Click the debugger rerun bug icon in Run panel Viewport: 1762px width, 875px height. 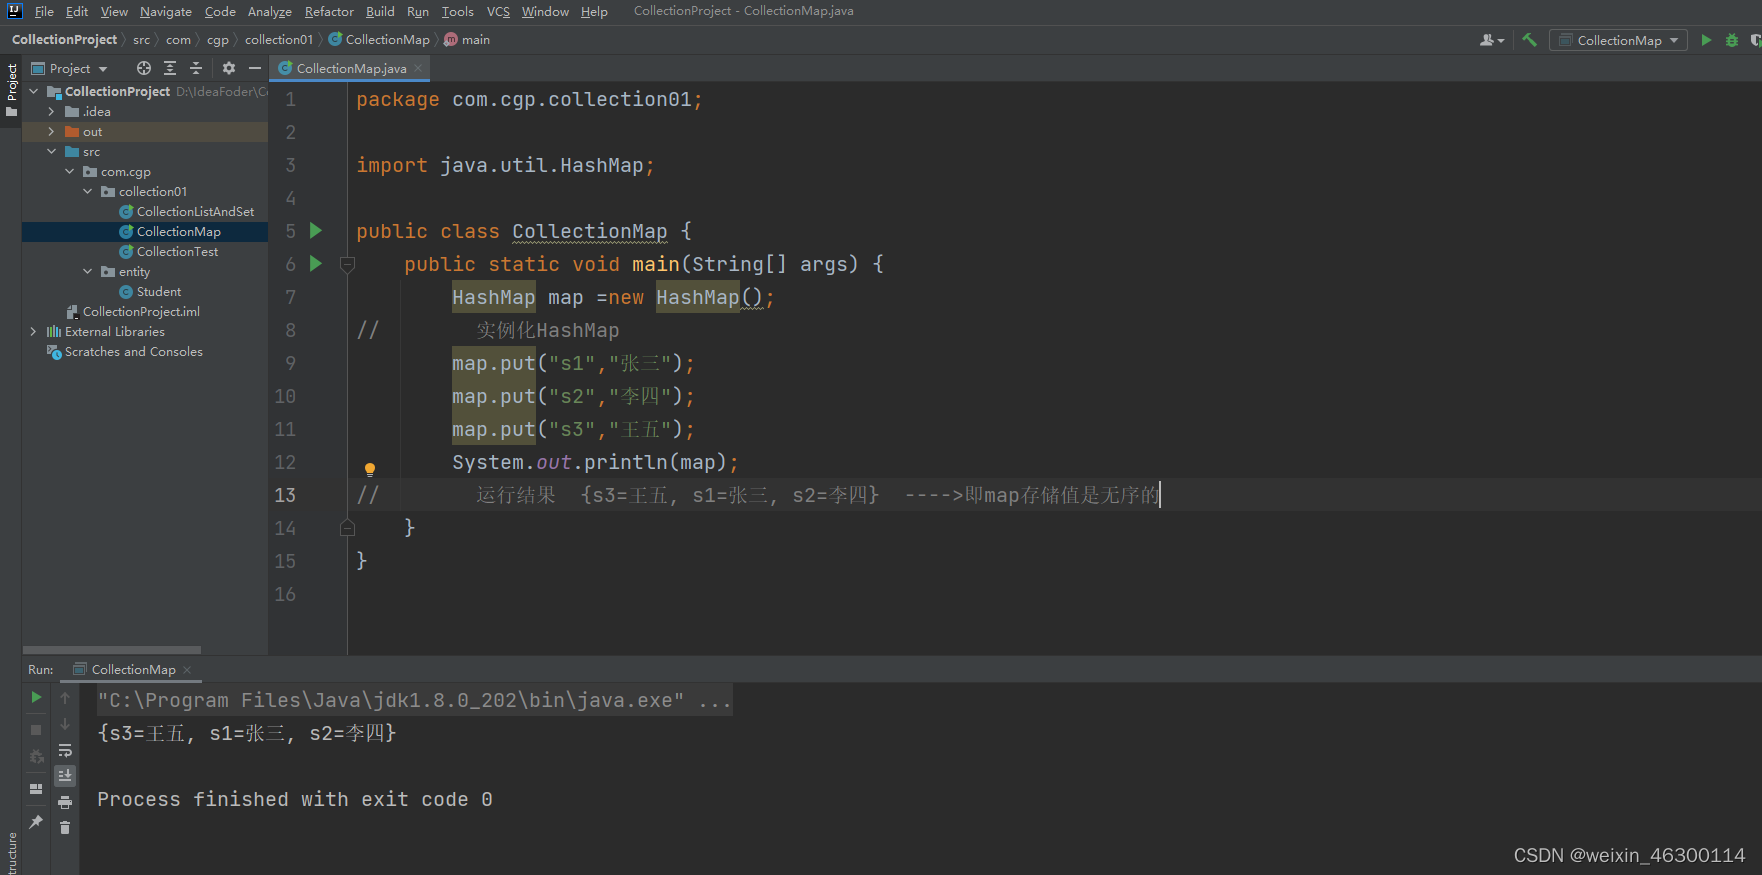pyautogui.click(x=36, y=757)
